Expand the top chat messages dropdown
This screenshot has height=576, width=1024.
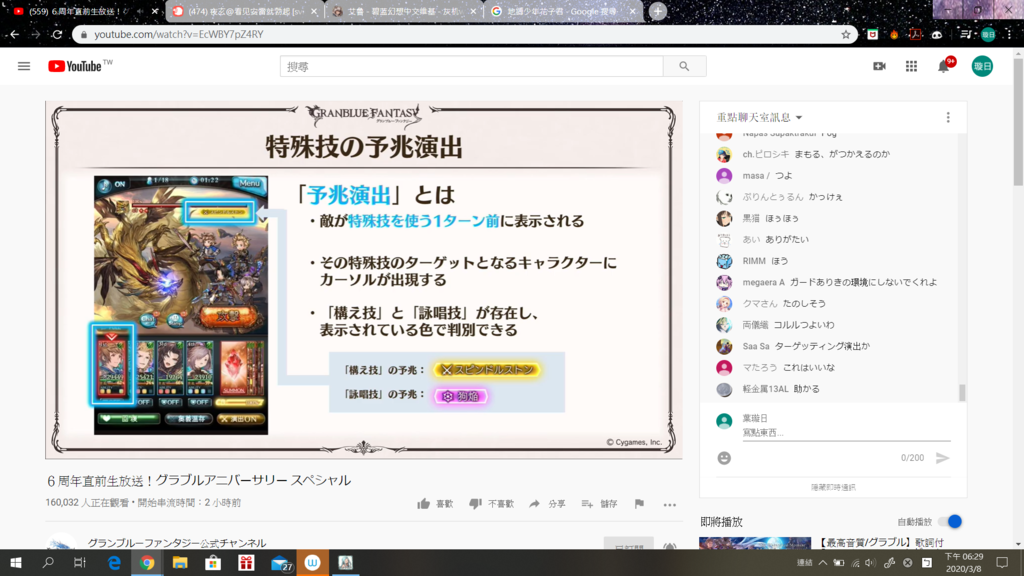[760, 118]
